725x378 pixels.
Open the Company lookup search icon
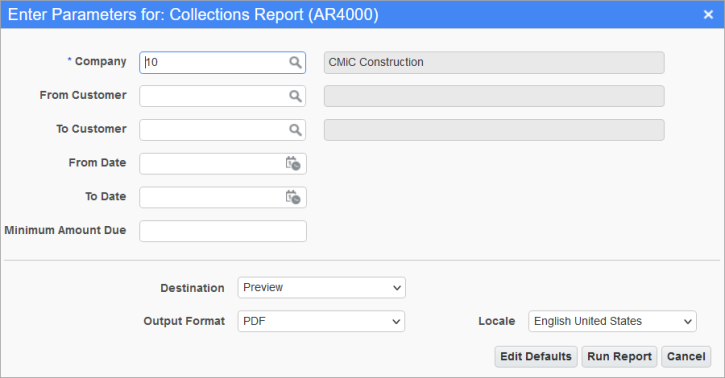point(295,62)
